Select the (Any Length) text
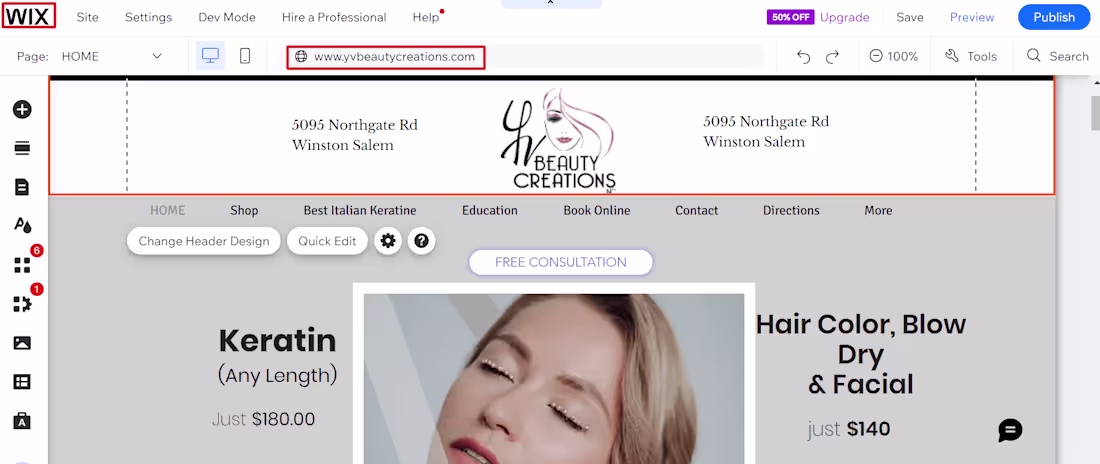The width and height of the screenshot is (1100, 464). point(277,375)
